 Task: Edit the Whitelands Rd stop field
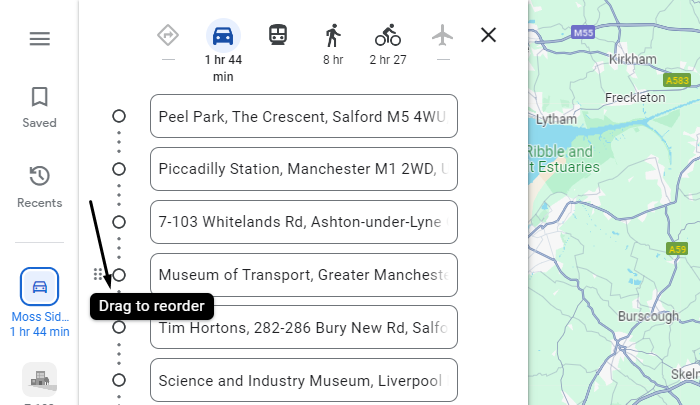(304, 222)
